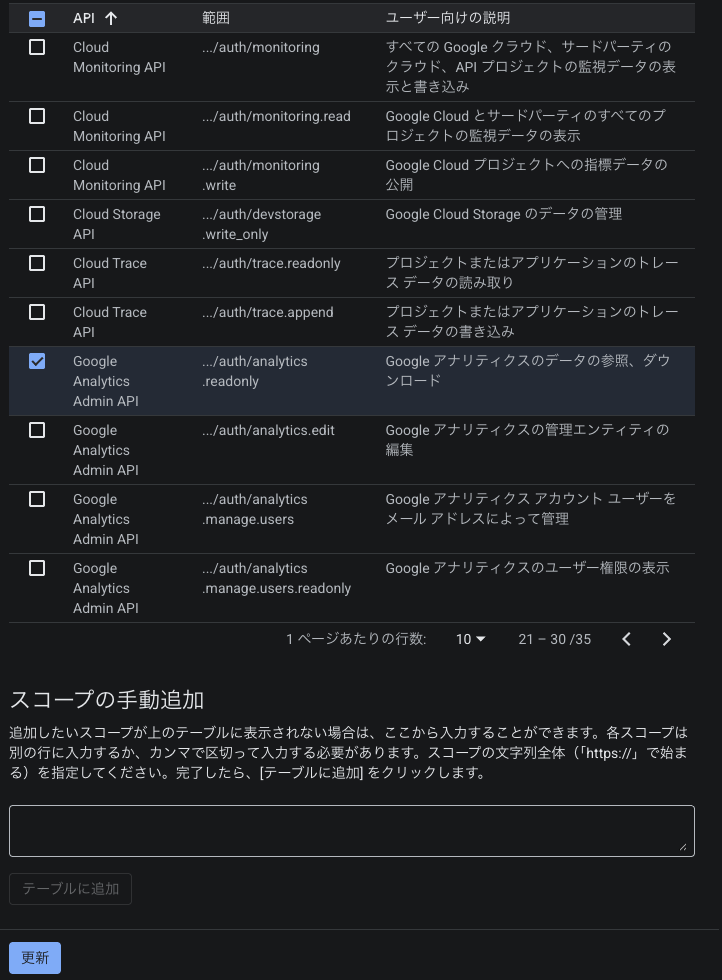The height and width of the screenshot is (980, 722).
Task: Toggle the select-all header checkbox
Action: [37, 18]
